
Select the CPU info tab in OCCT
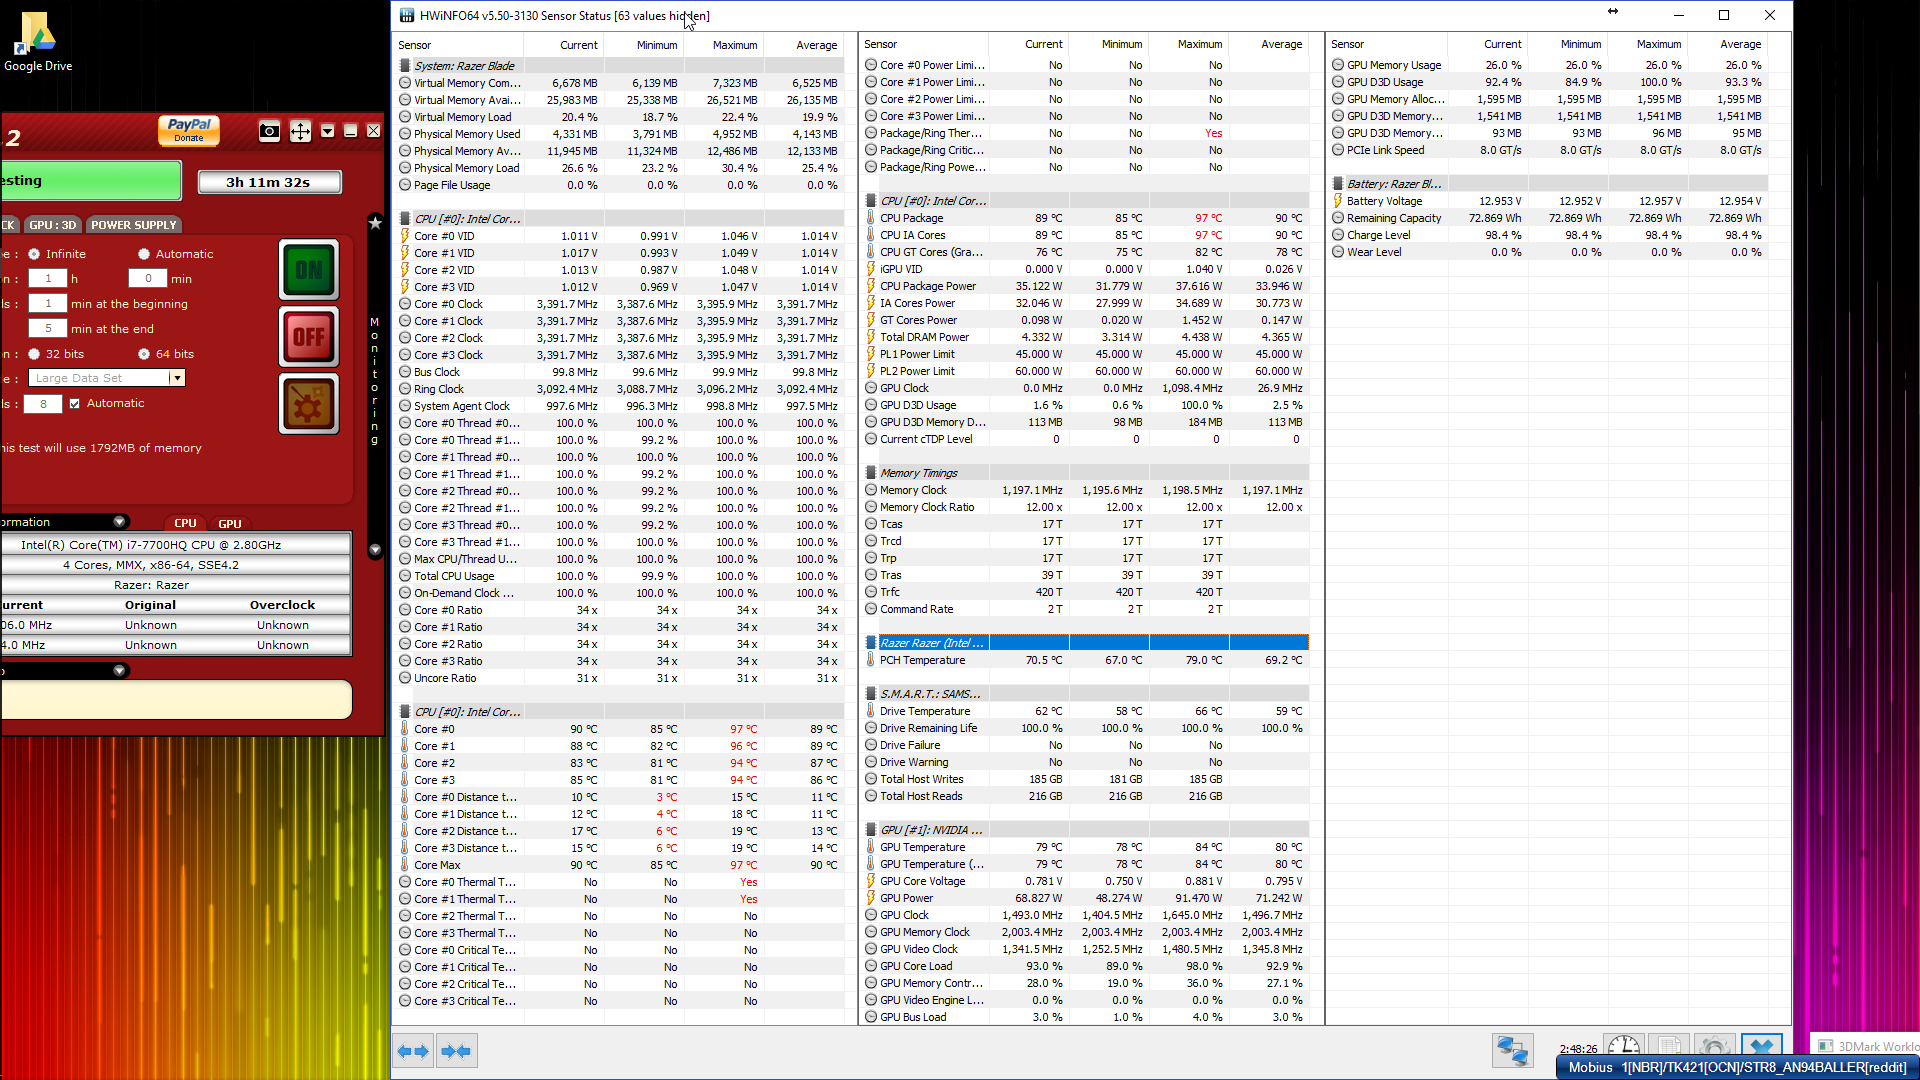[x=185, y=523]
